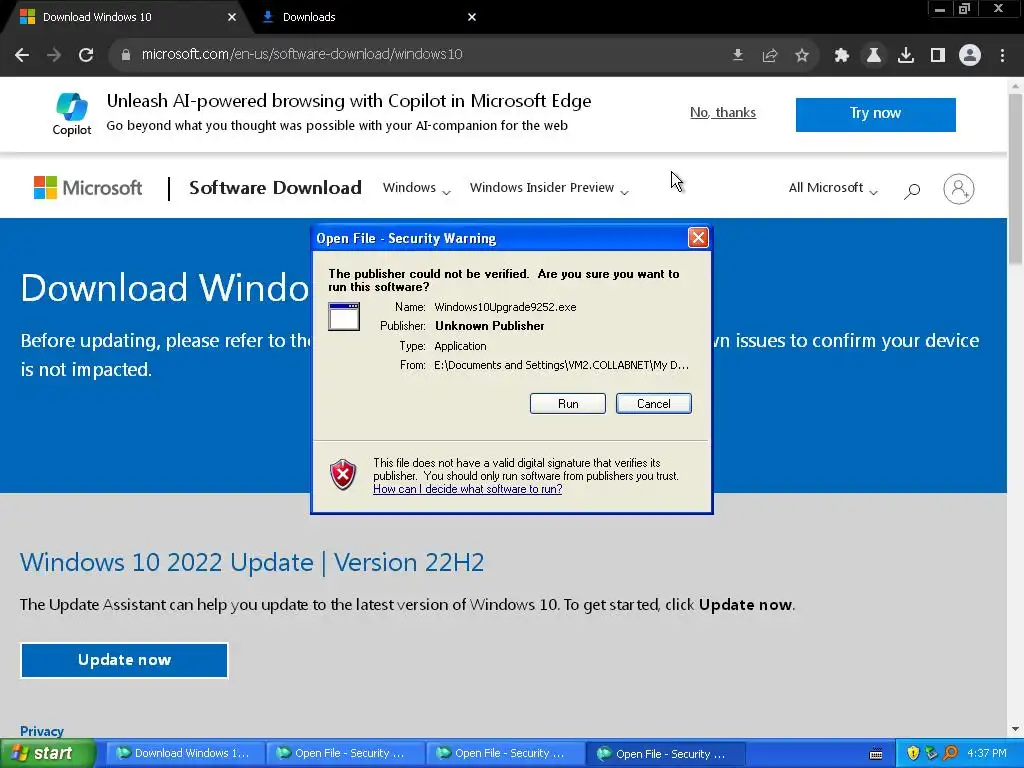Screen dimensions: 1024x768
Task: Click the page vertical scrollbar thumb
Action: click(1015, 179)
